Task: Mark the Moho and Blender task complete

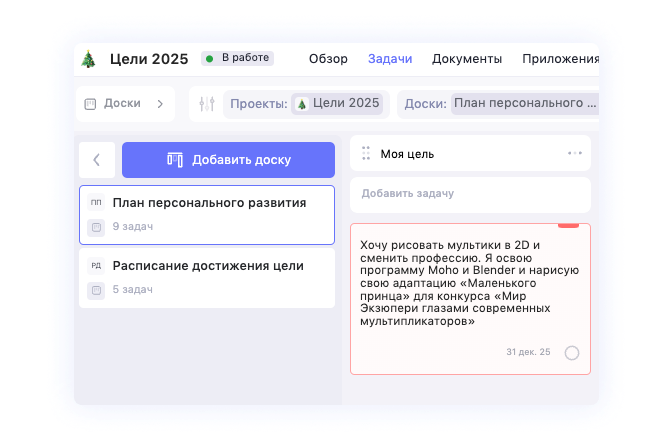Action: [572, 353]
